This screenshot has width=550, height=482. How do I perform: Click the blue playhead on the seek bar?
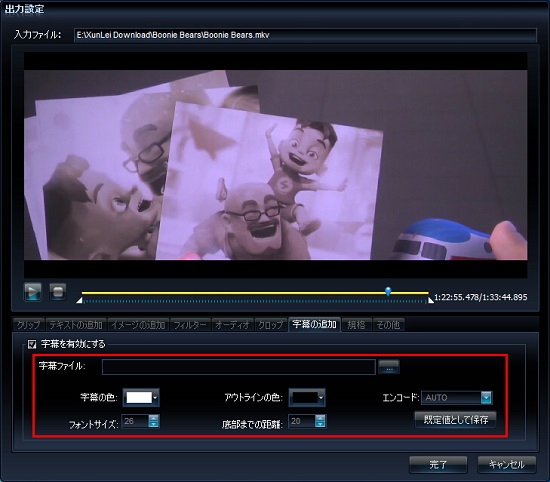pos(388,291)
